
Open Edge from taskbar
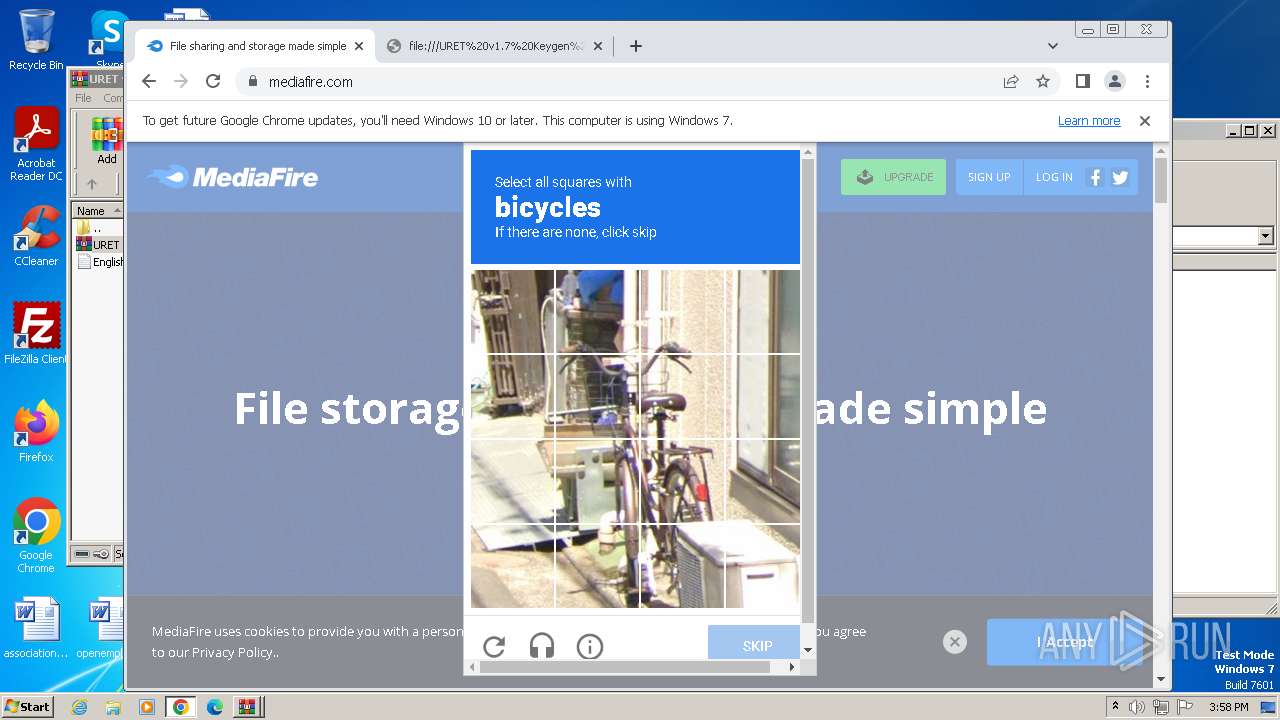[x=214, y=707]
